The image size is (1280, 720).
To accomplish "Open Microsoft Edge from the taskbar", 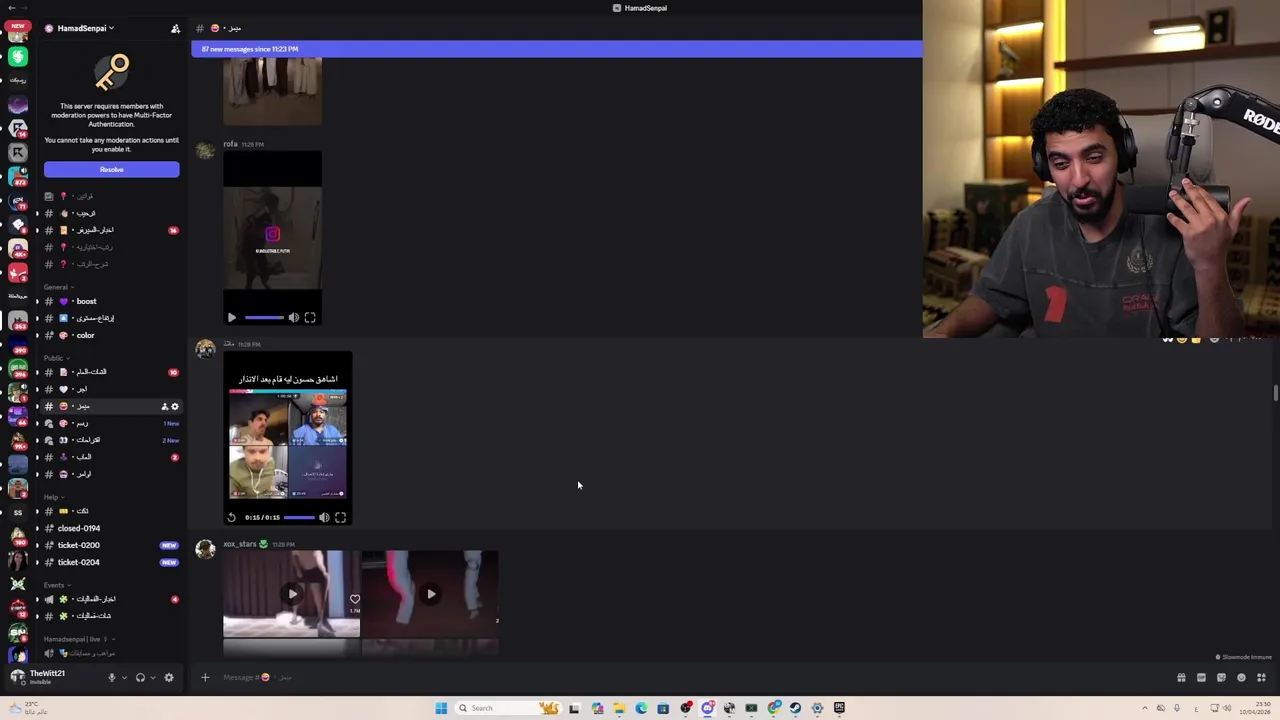I will pyautogui.click(x=641, y=708).
